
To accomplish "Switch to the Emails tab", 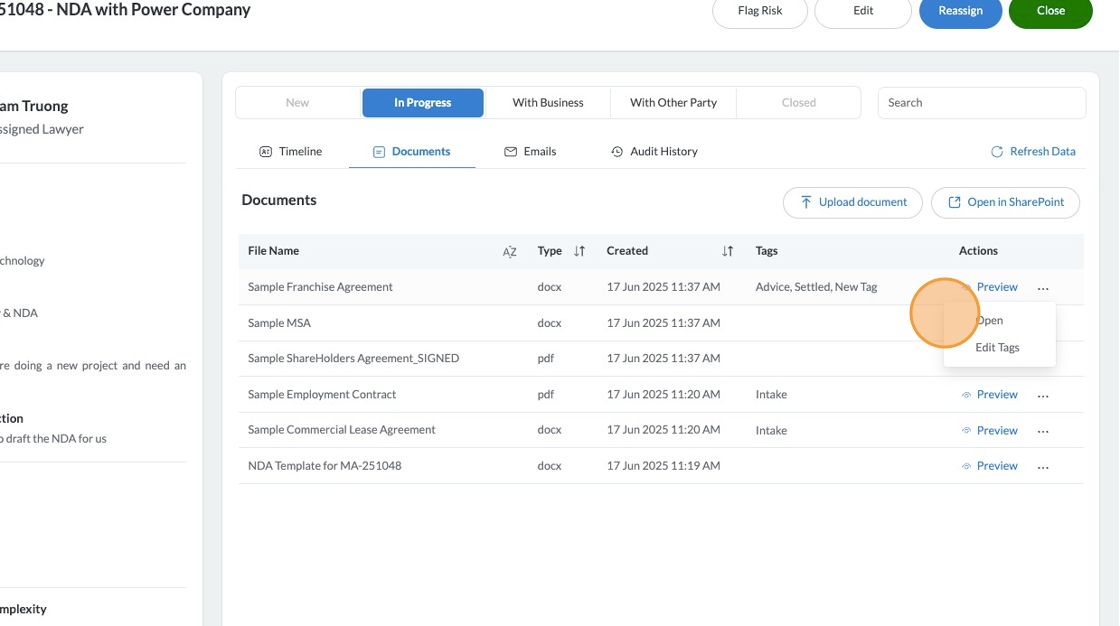I will (x=530, y=152).
